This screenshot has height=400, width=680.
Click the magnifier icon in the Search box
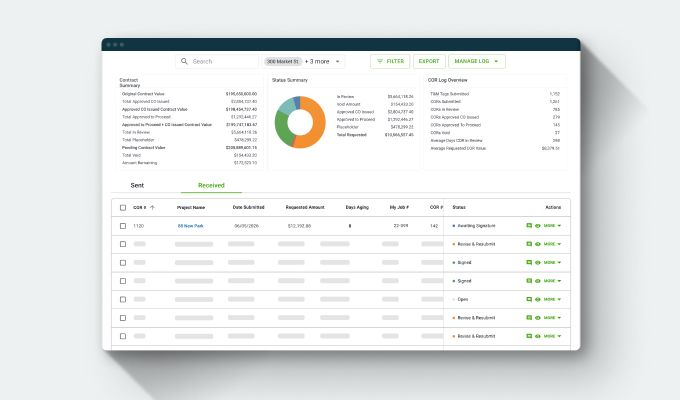click(x=184, y=61)
